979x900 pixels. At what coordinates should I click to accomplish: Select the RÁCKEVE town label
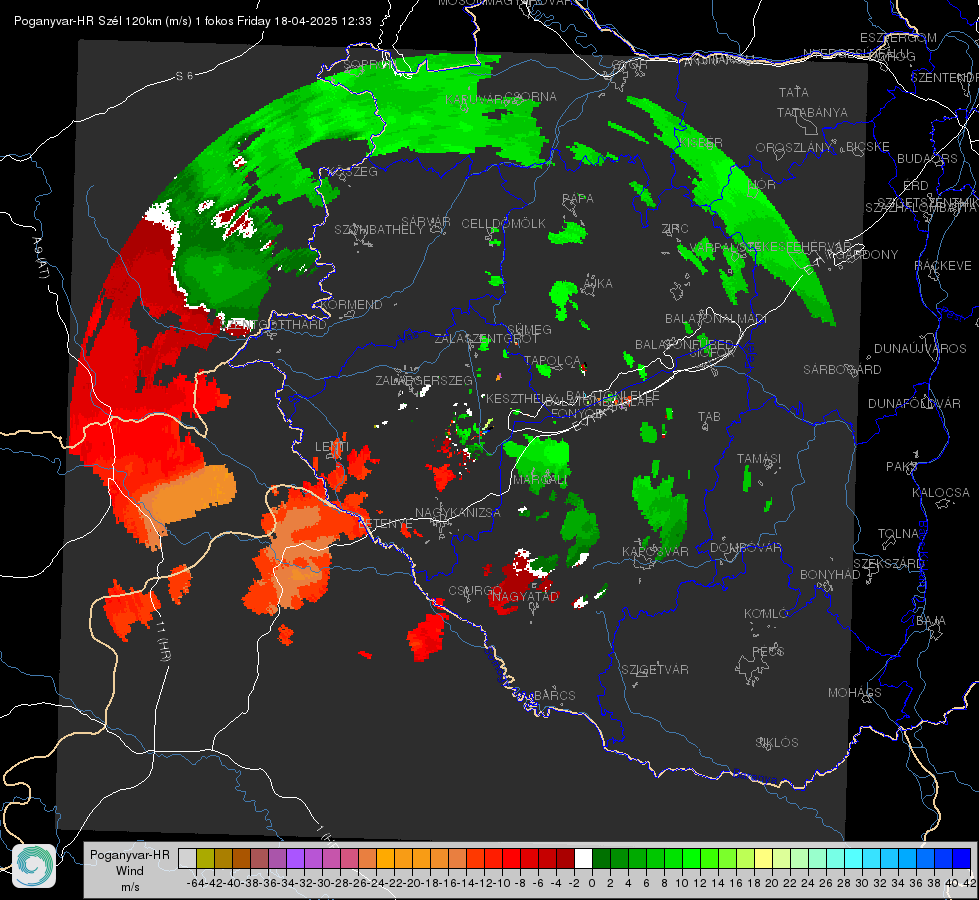(943, 266)
